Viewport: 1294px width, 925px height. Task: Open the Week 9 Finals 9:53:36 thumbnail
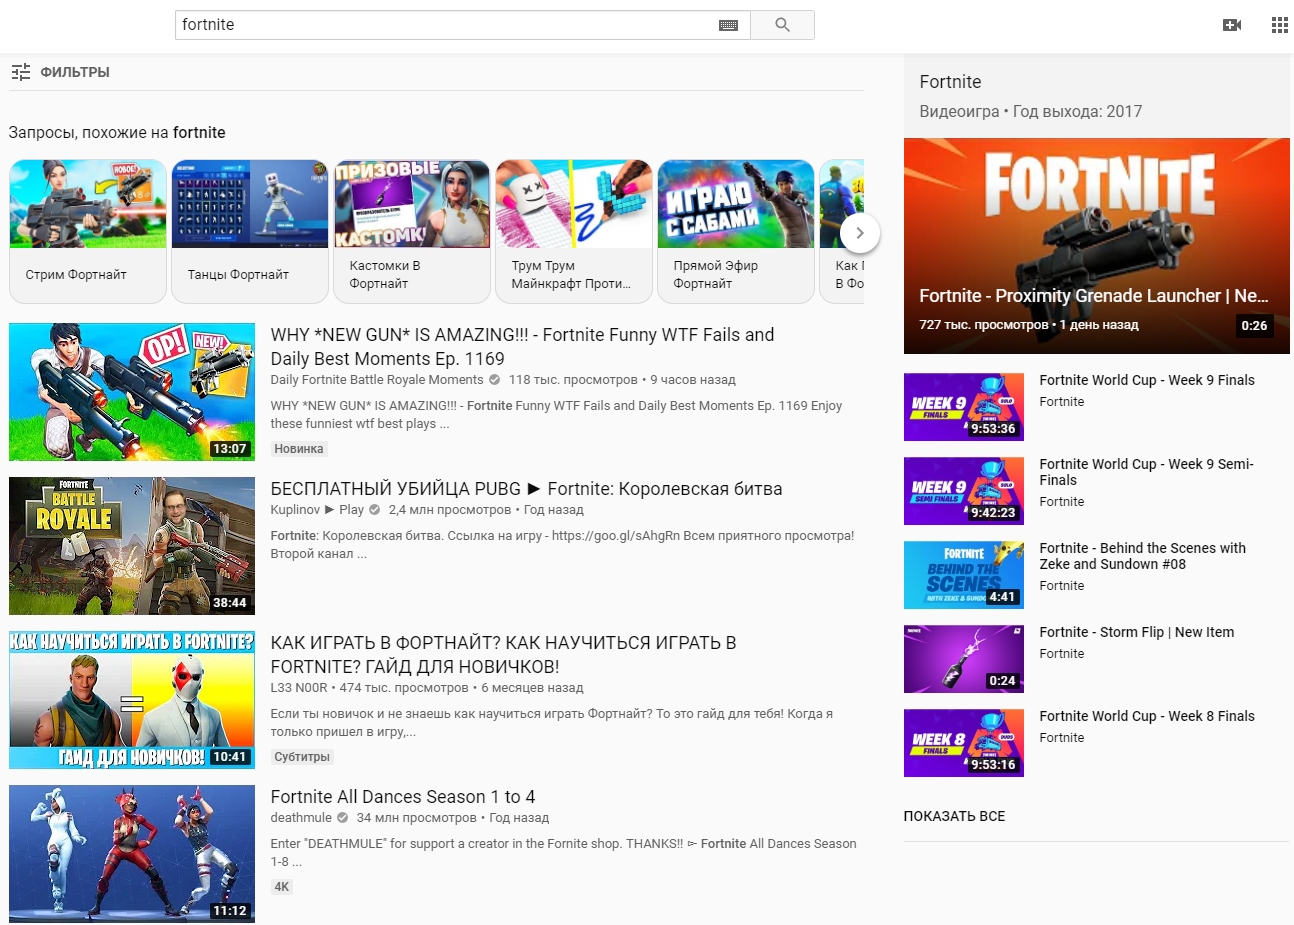click(964, 407)
